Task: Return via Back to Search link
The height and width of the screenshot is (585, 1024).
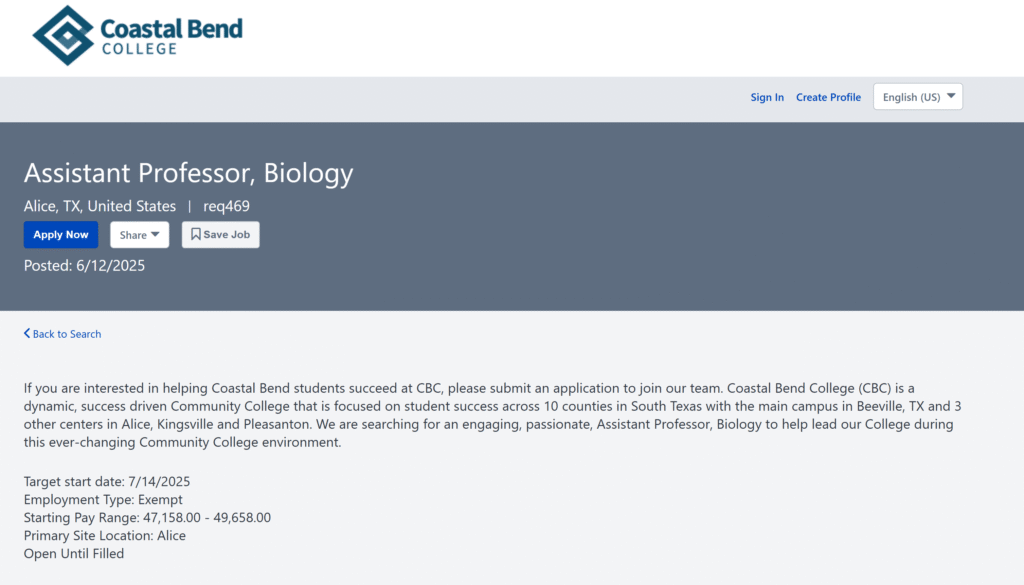Action: click(x=66, y=334)
